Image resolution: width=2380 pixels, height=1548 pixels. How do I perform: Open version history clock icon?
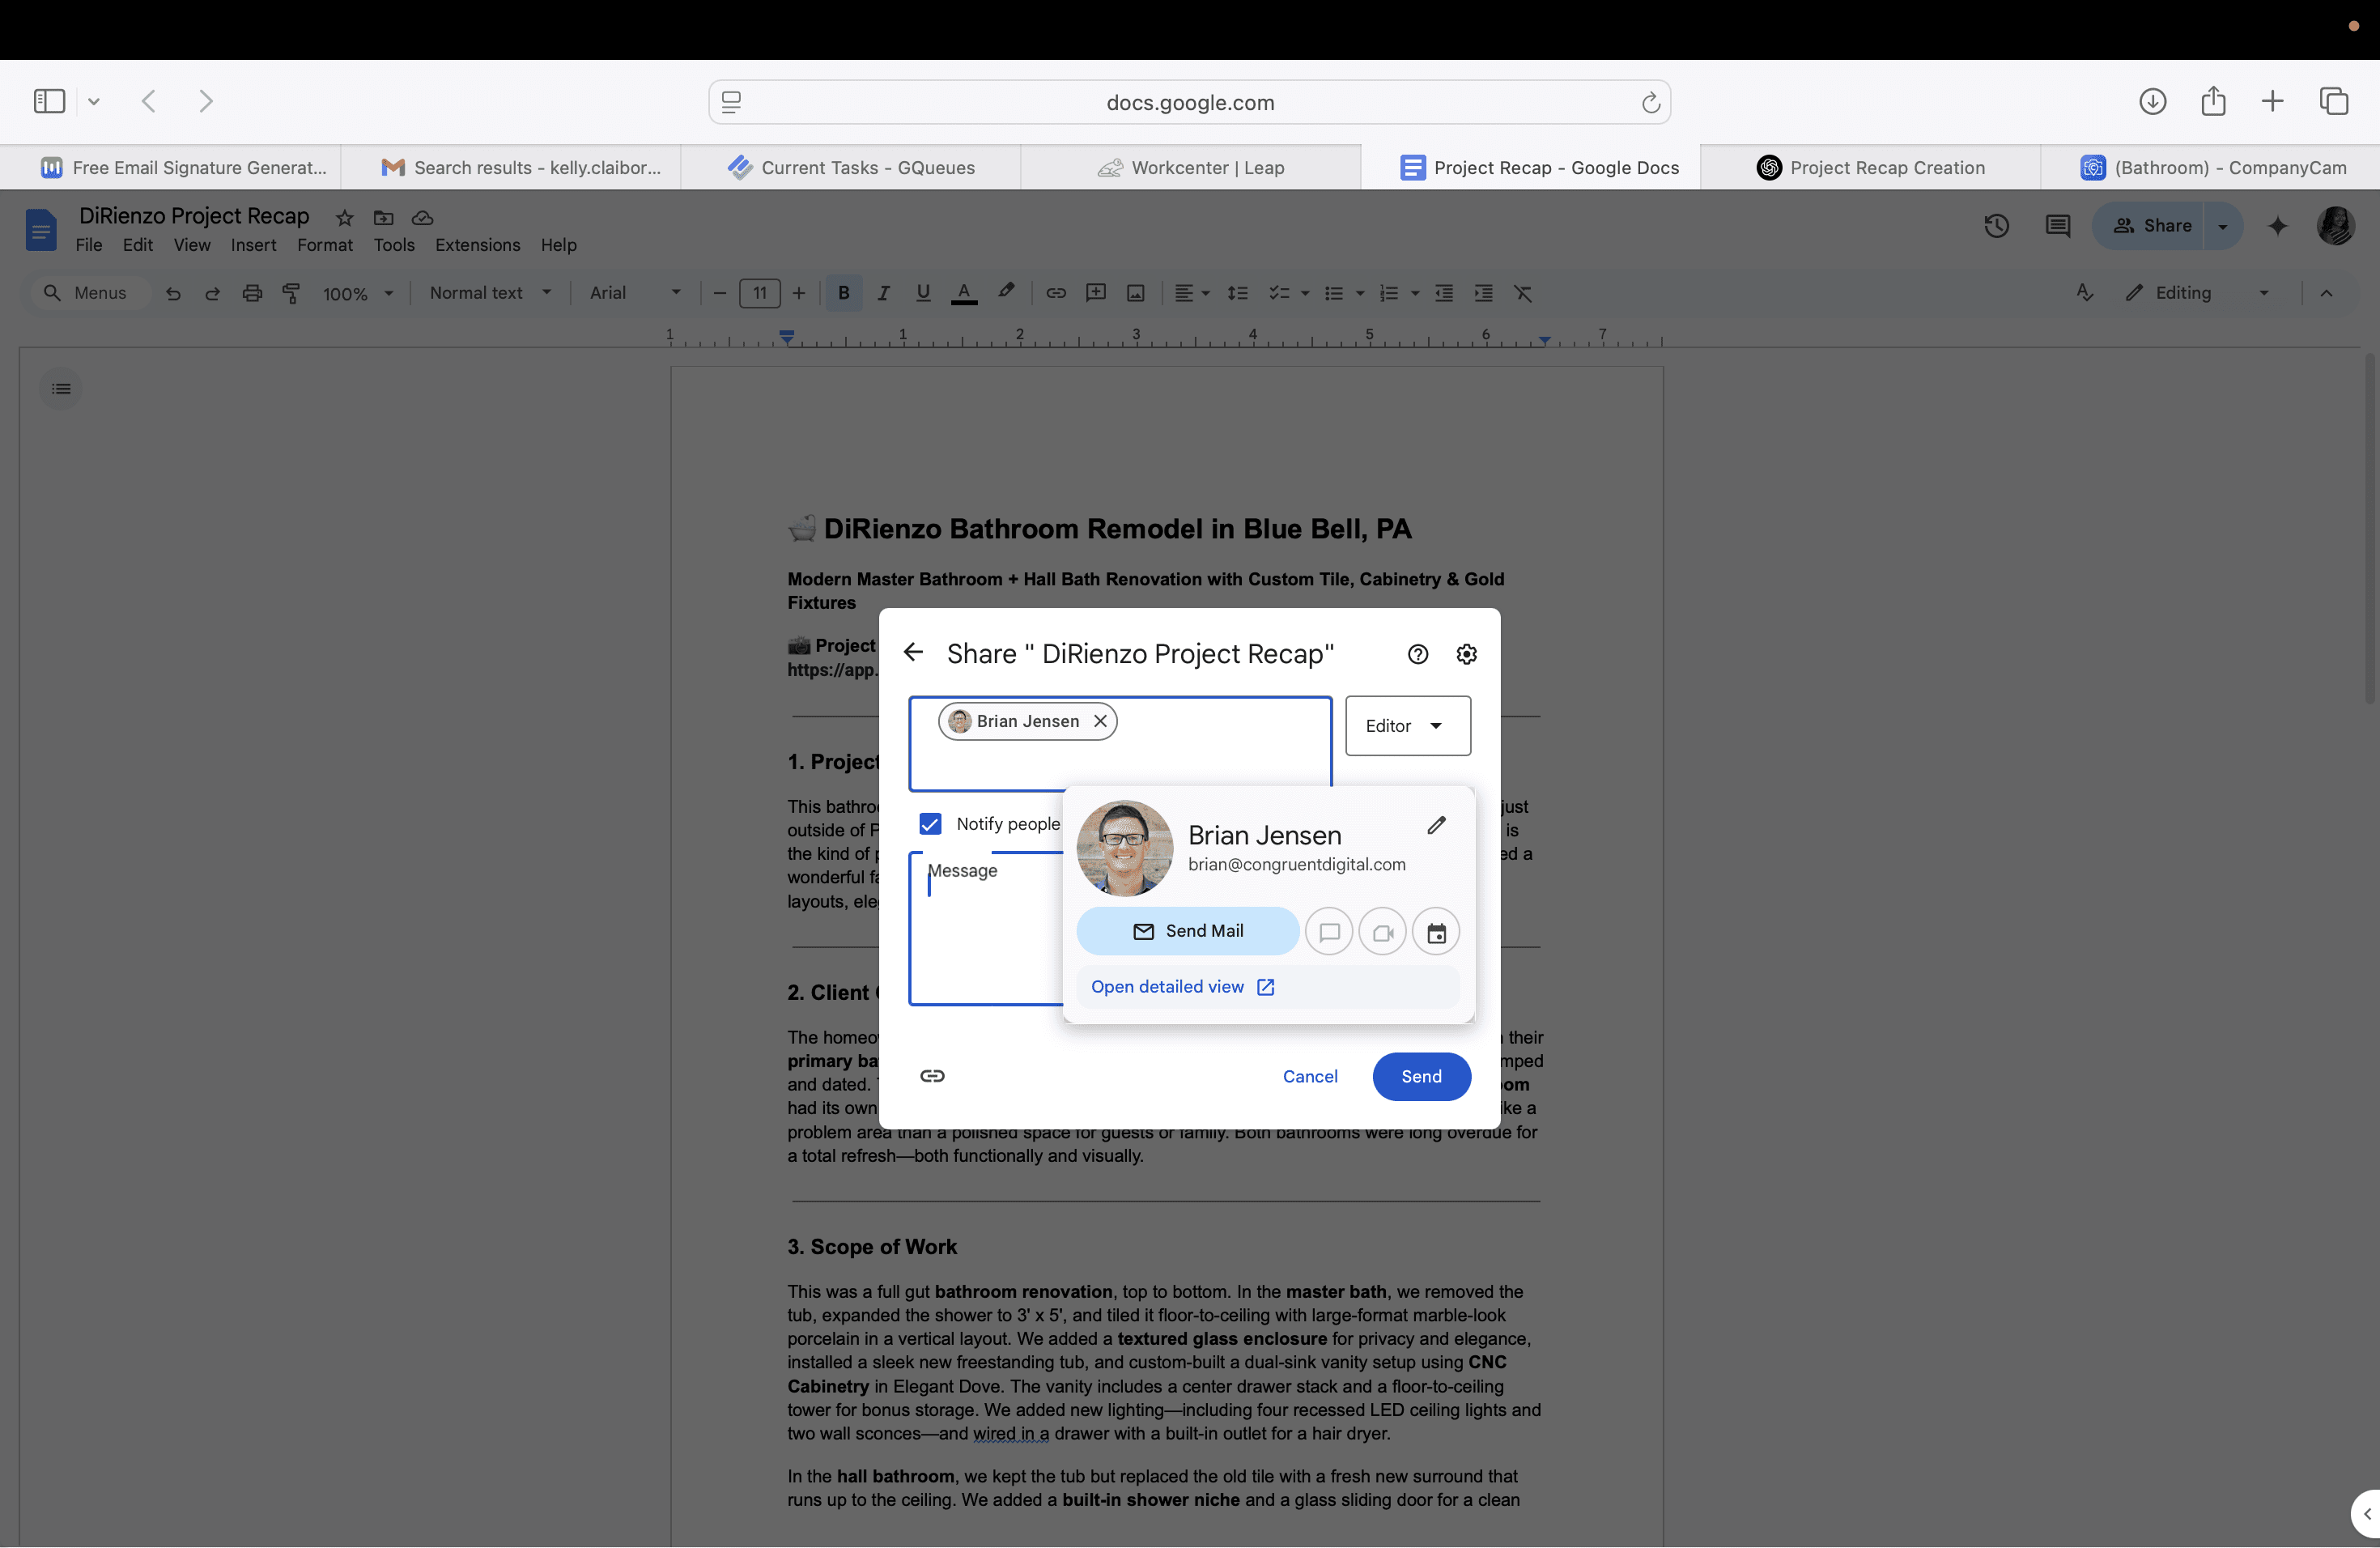(x=1996, y=226)
